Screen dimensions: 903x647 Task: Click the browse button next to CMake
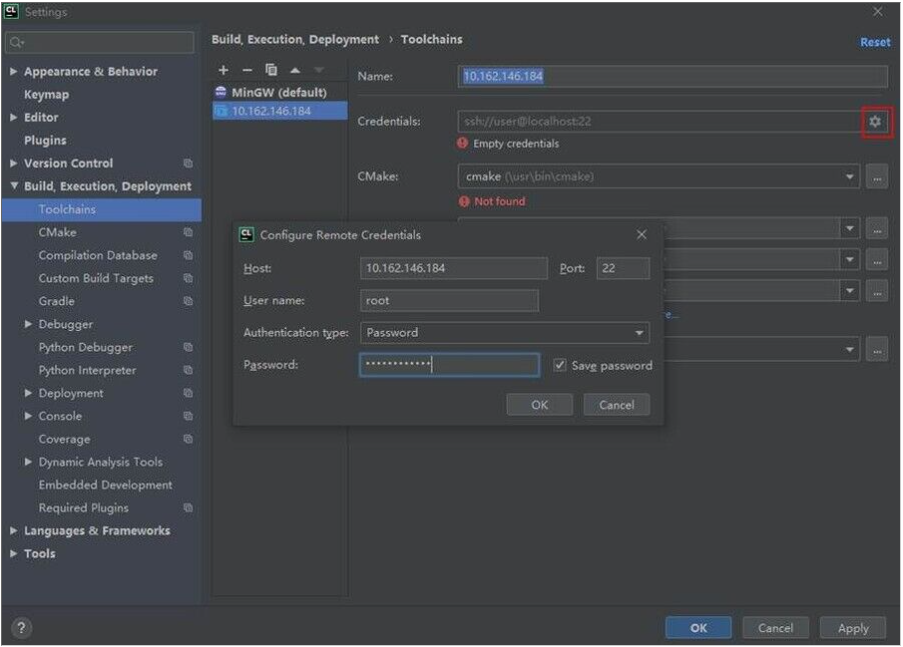click(x=877, y=177)
